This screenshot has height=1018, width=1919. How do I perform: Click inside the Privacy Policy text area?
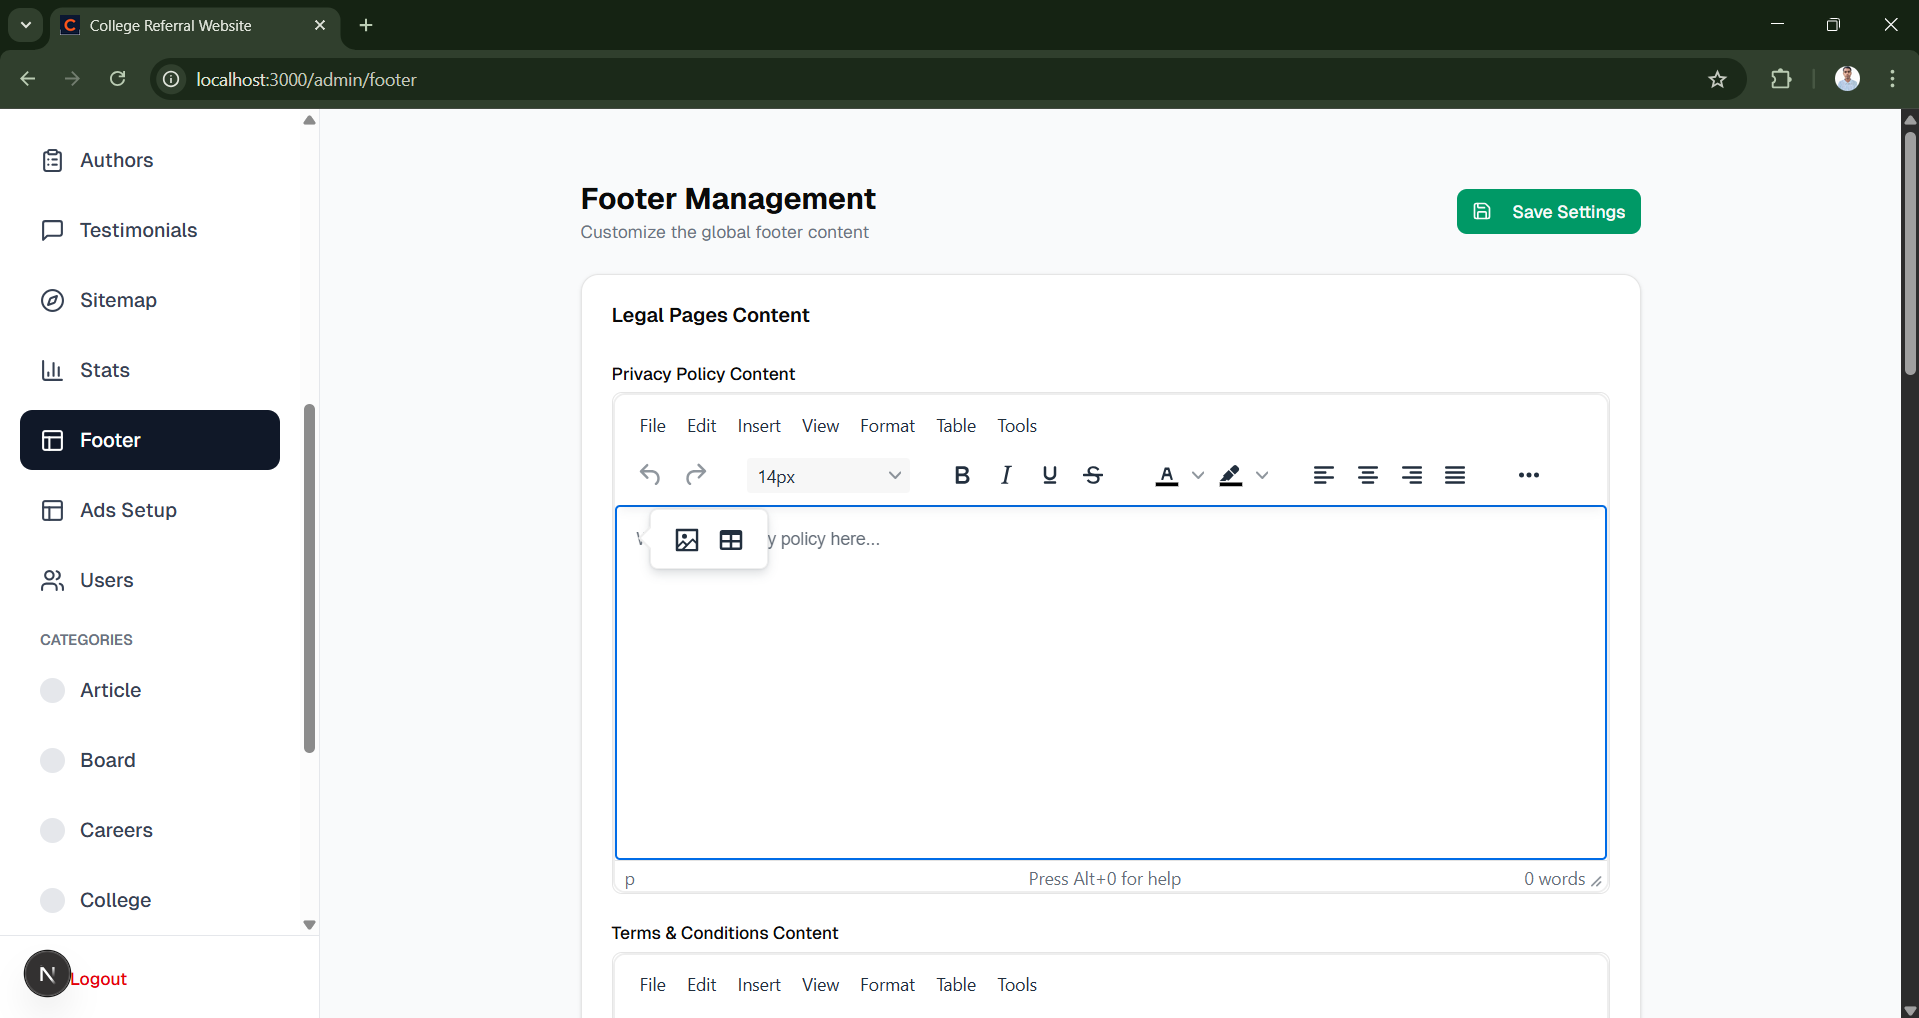click(x=1110, y=700)
